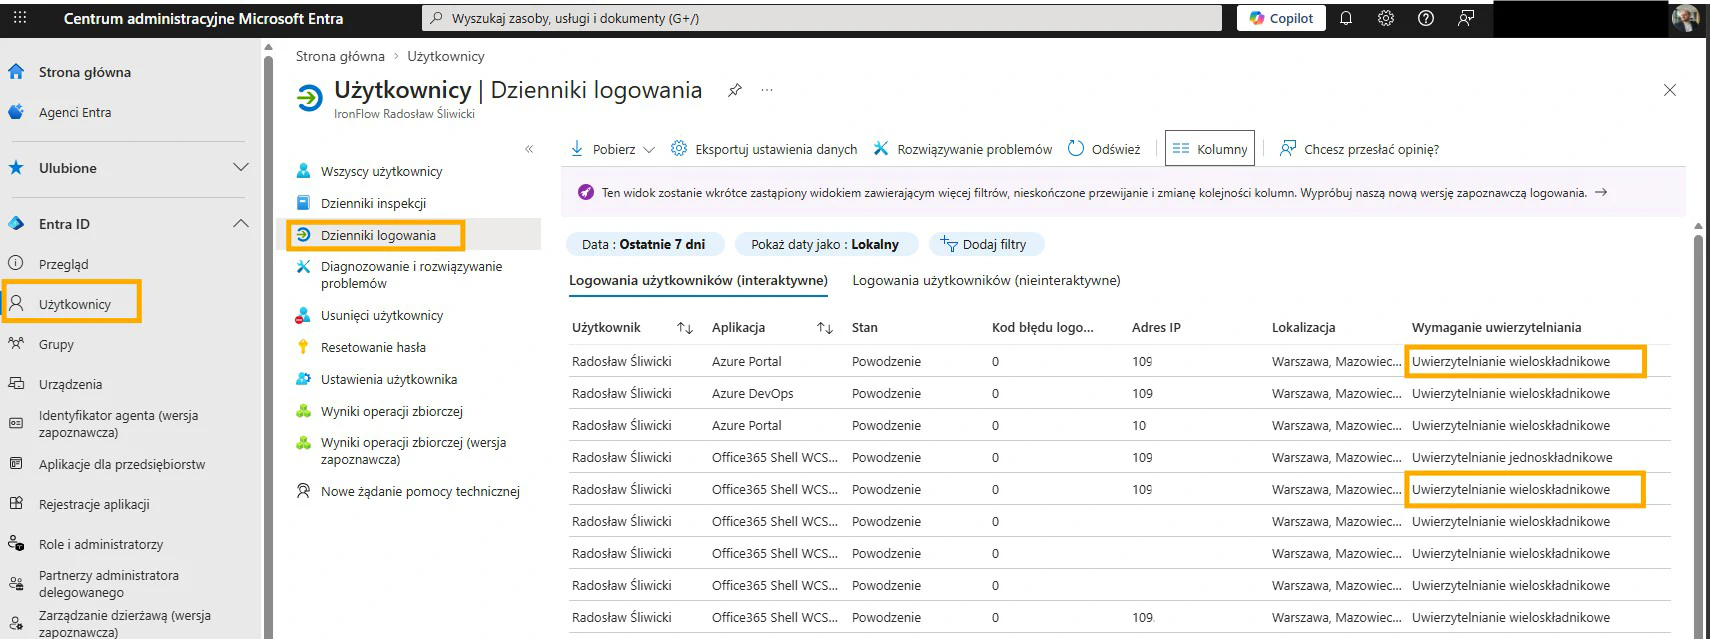
Task: Go to Strona główna in sidebar
Action: [85, 72]
